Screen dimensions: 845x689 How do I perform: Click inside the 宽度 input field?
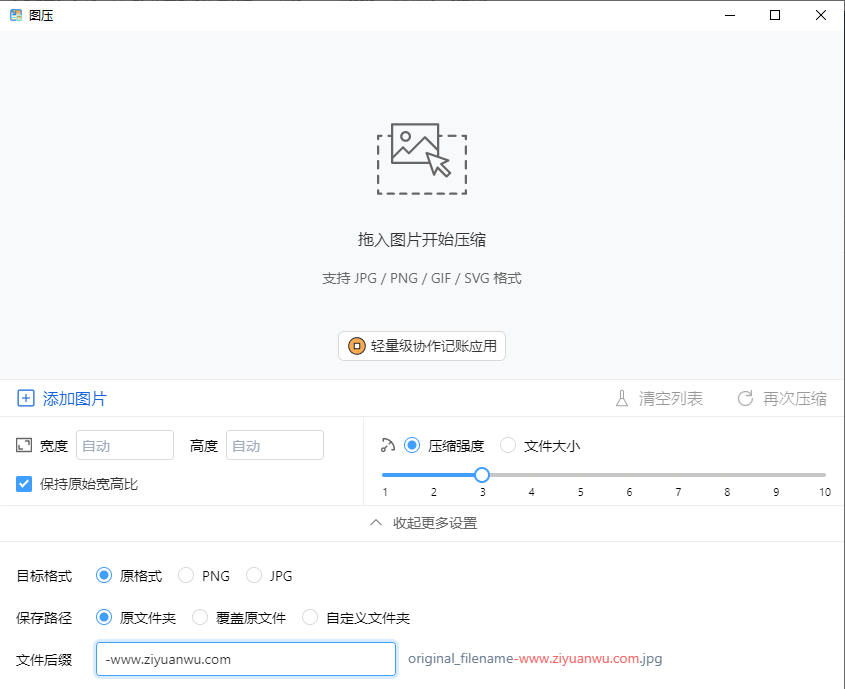tap(124, 445)
